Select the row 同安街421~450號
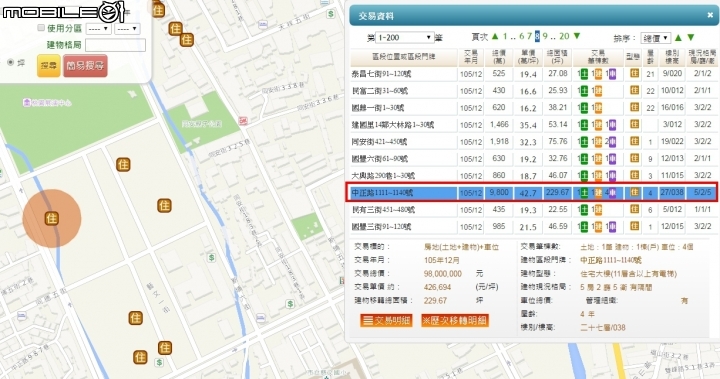 point(533,141)
